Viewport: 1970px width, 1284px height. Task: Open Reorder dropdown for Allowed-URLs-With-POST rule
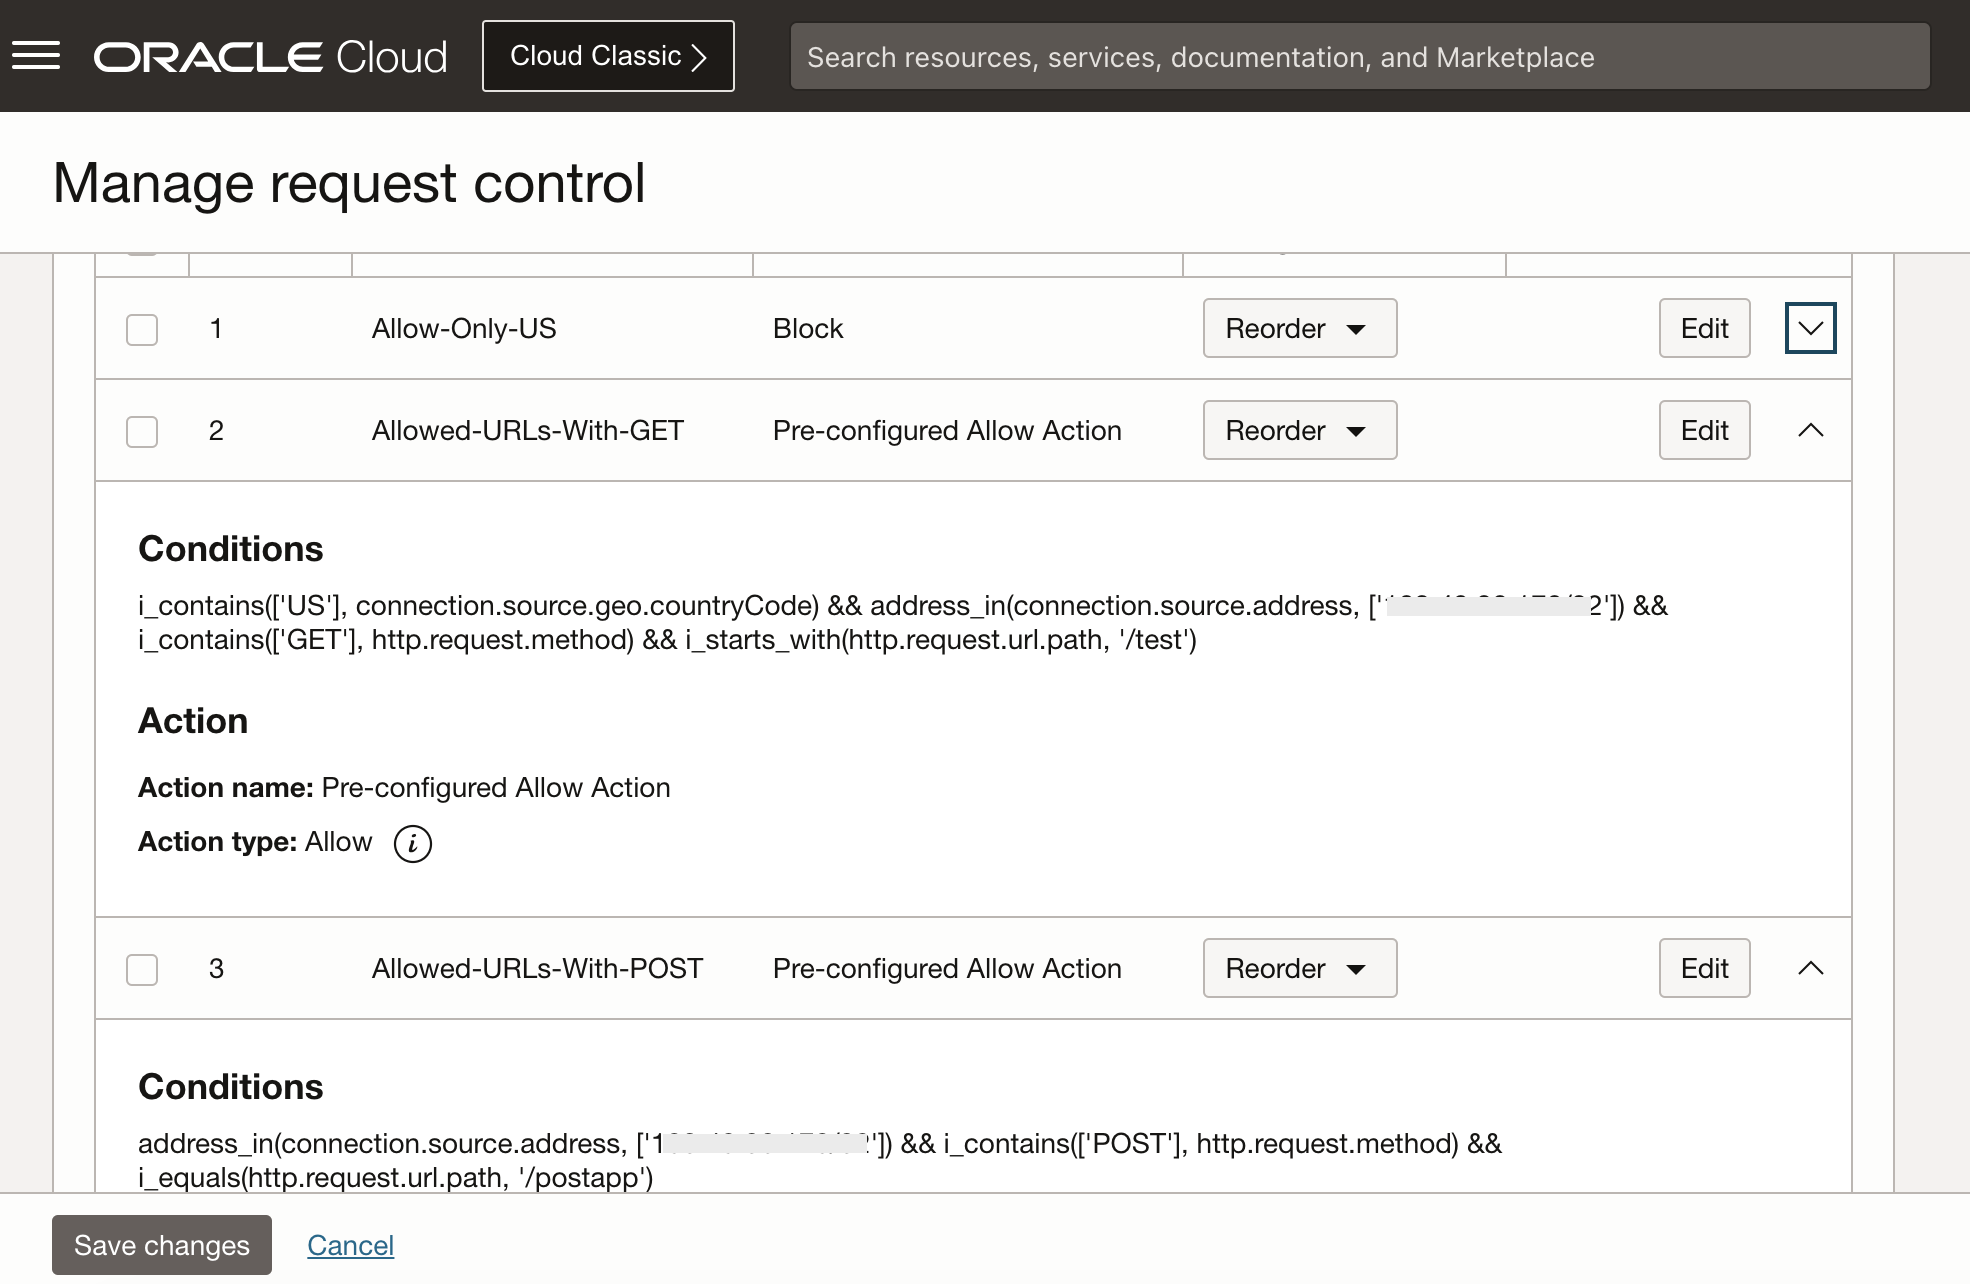click(1299, 968)
